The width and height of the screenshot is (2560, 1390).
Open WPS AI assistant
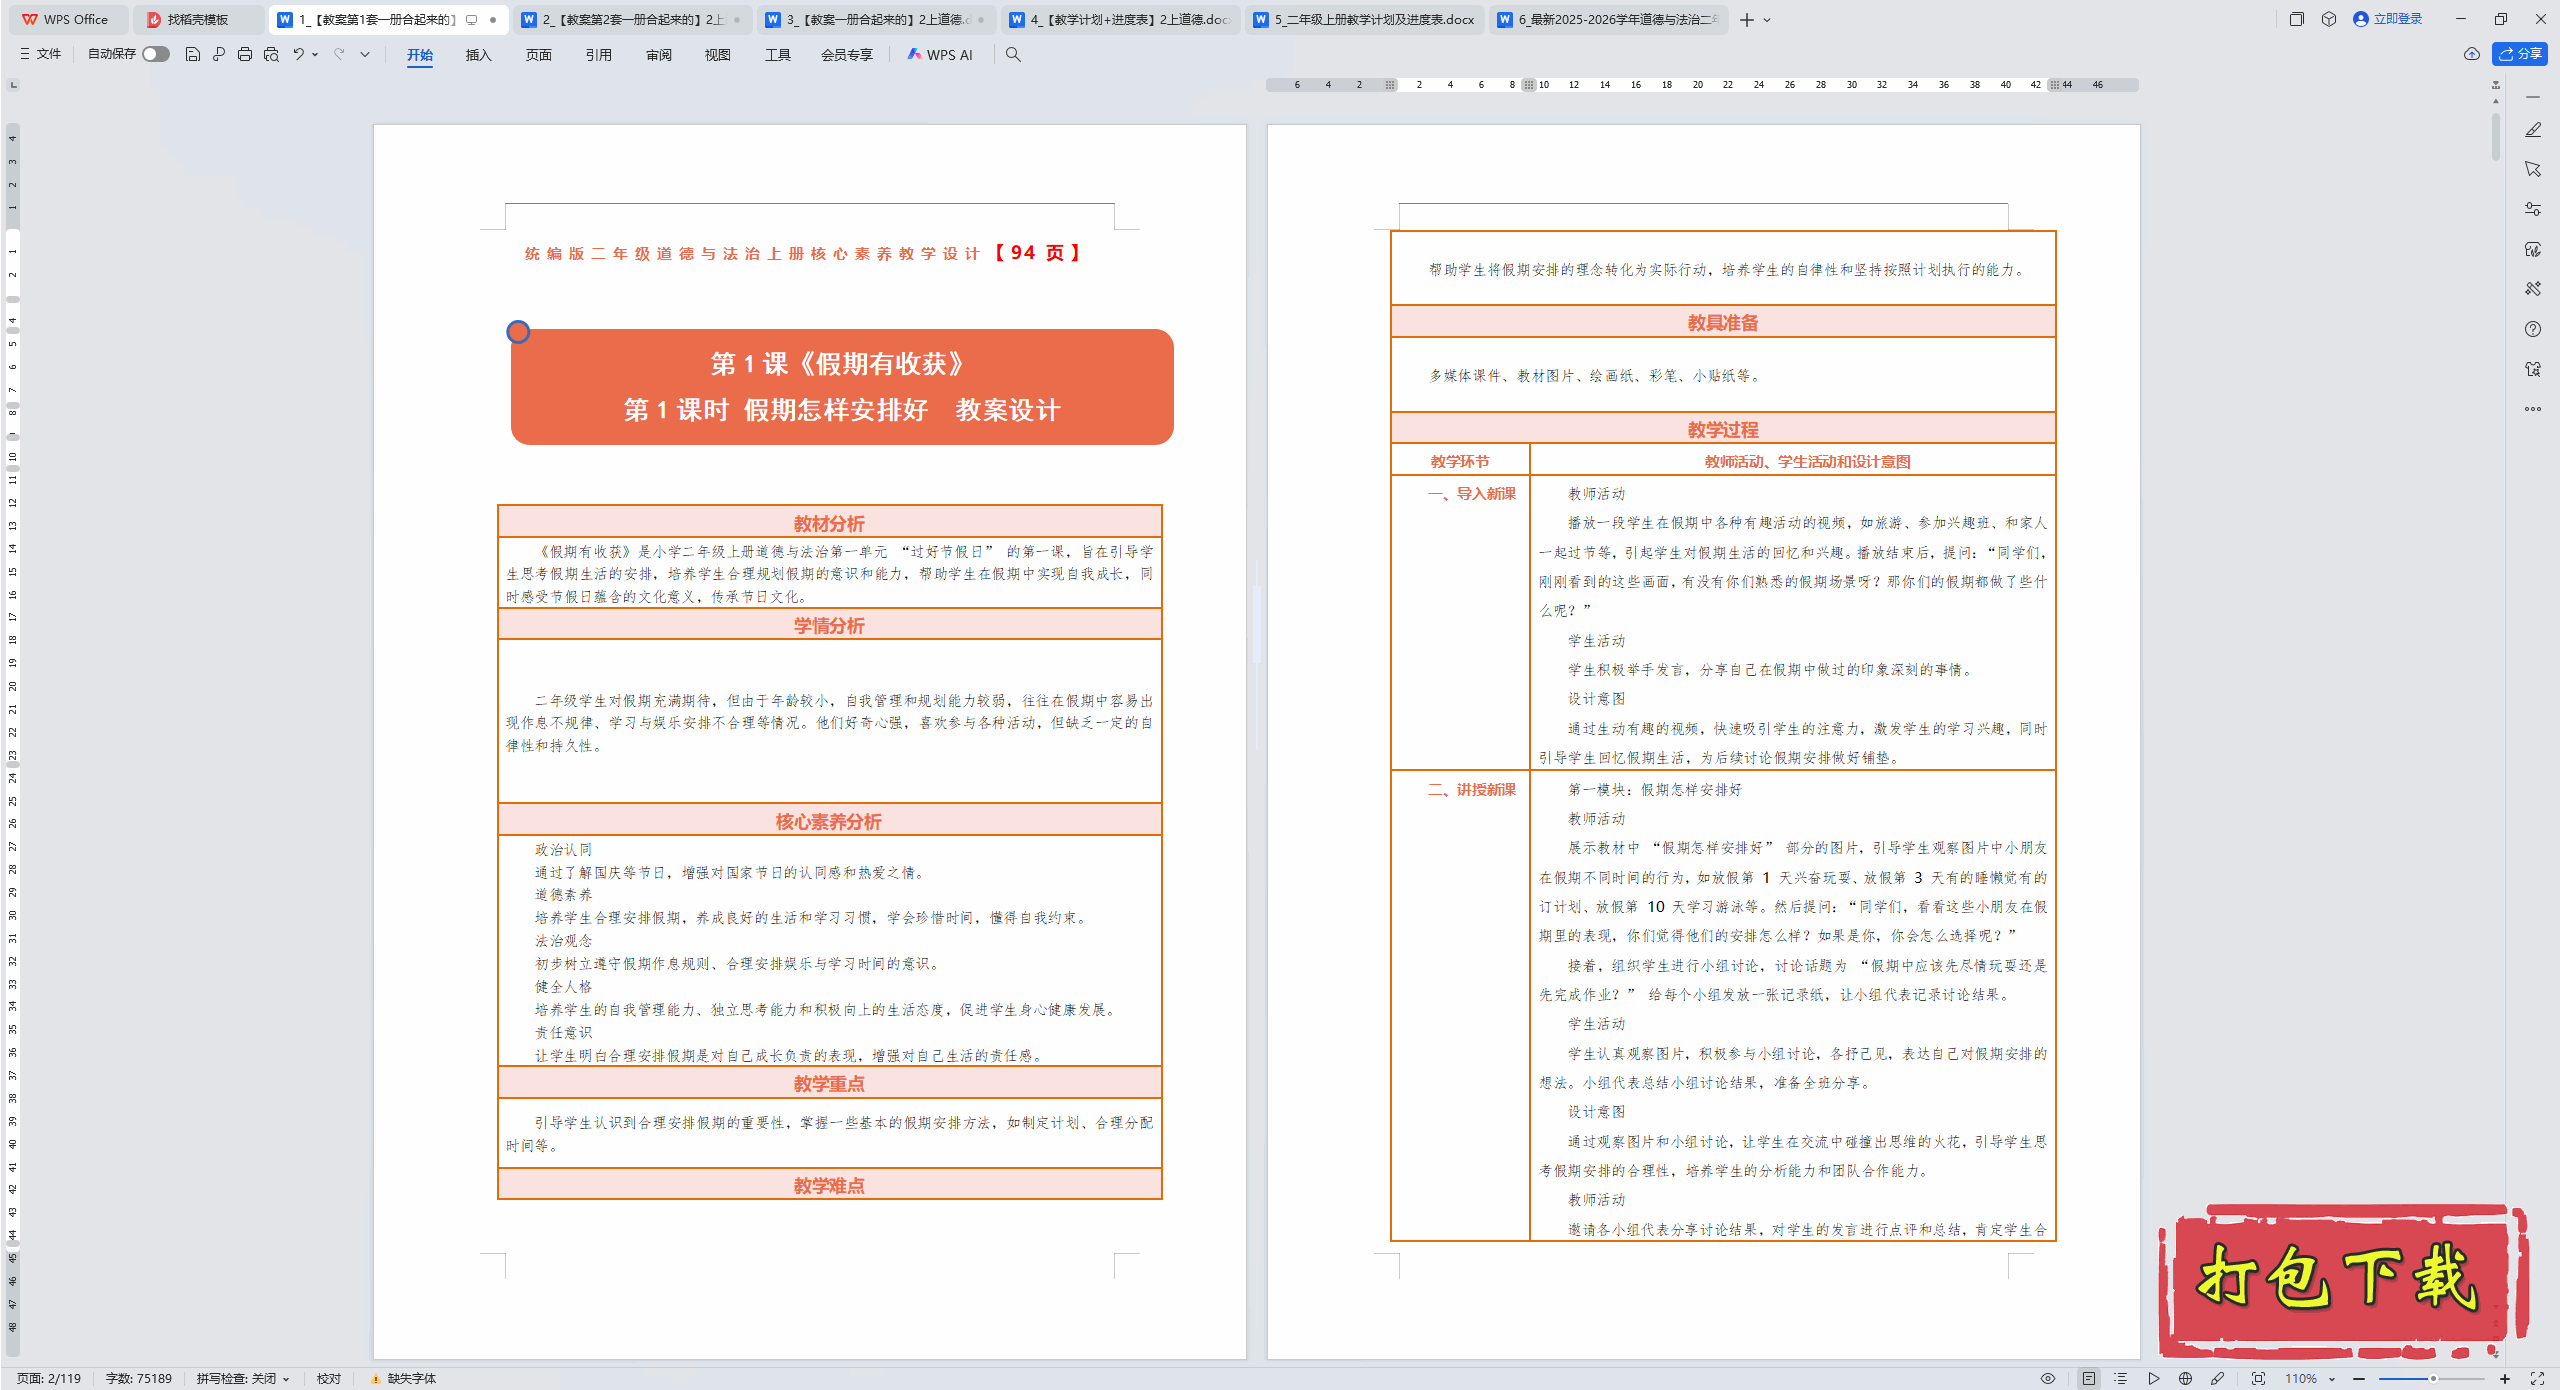940,54
